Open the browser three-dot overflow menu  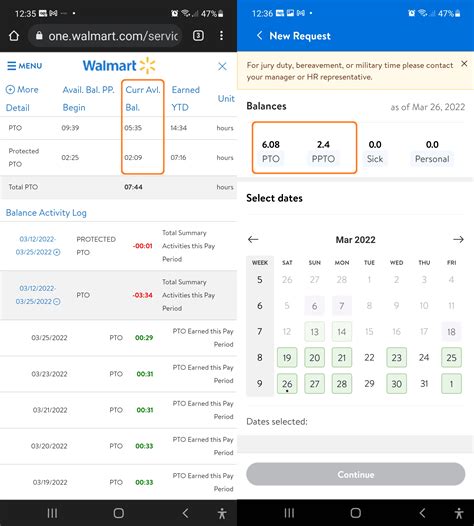(221, 36)
